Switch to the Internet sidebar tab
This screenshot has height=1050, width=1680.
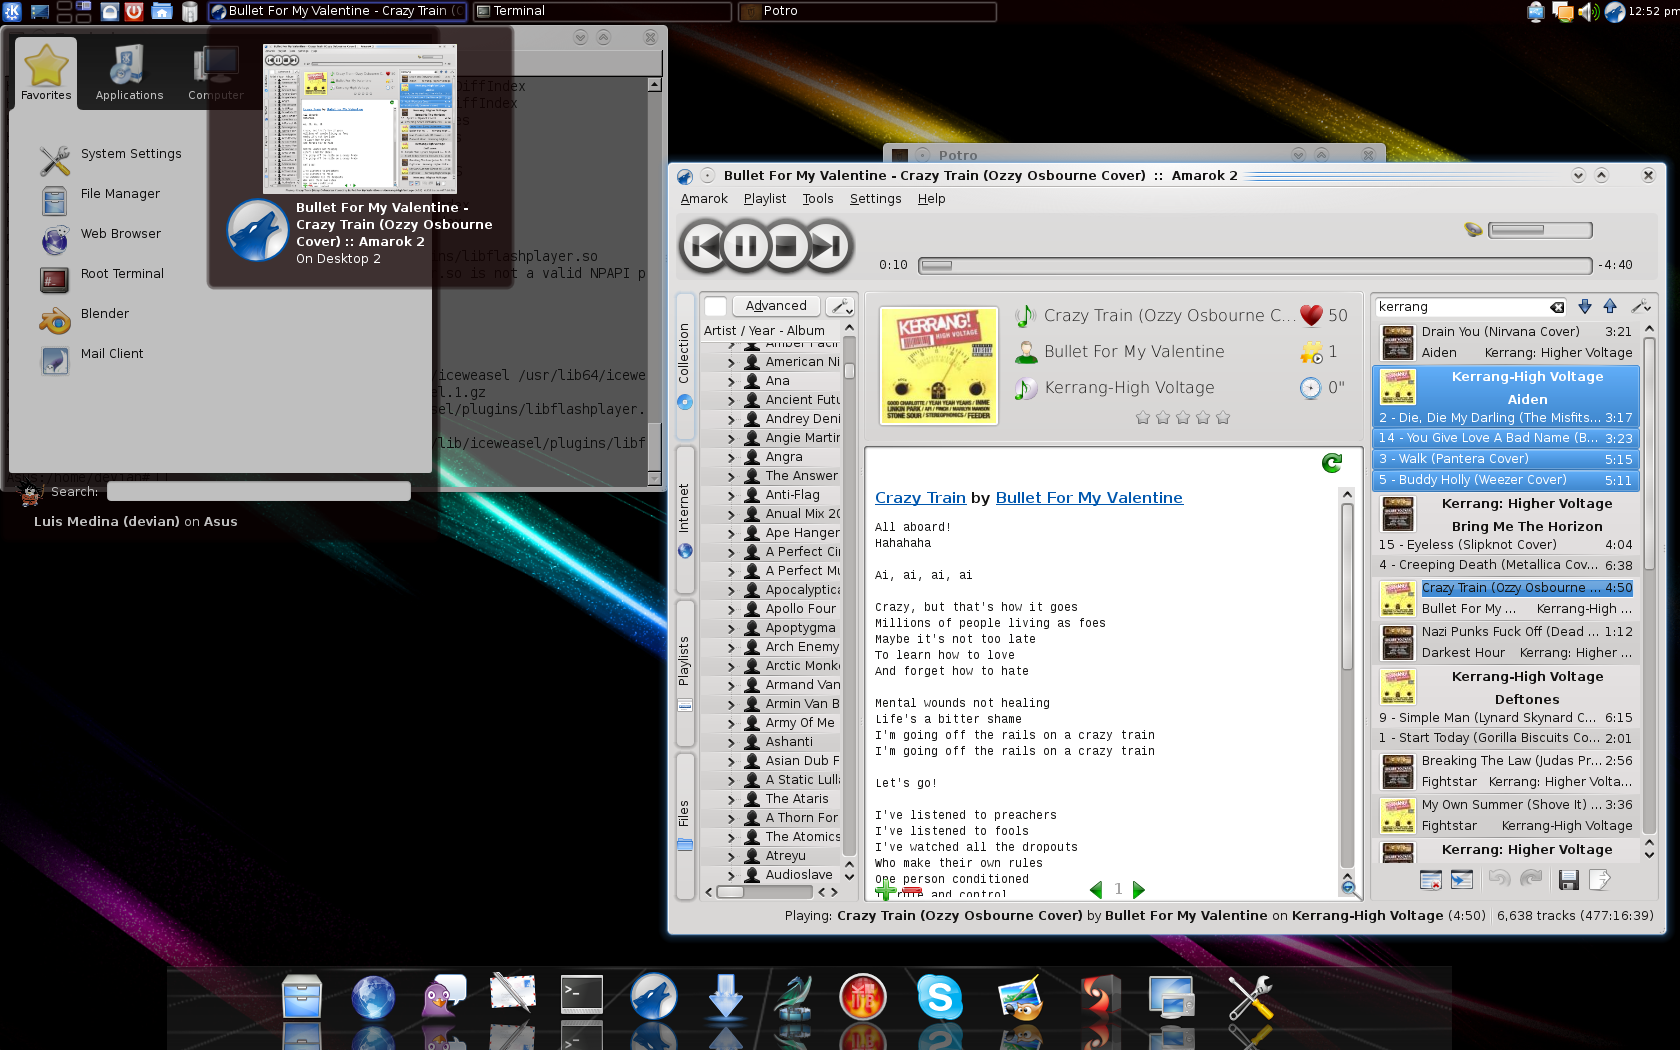tap(685, 519)
